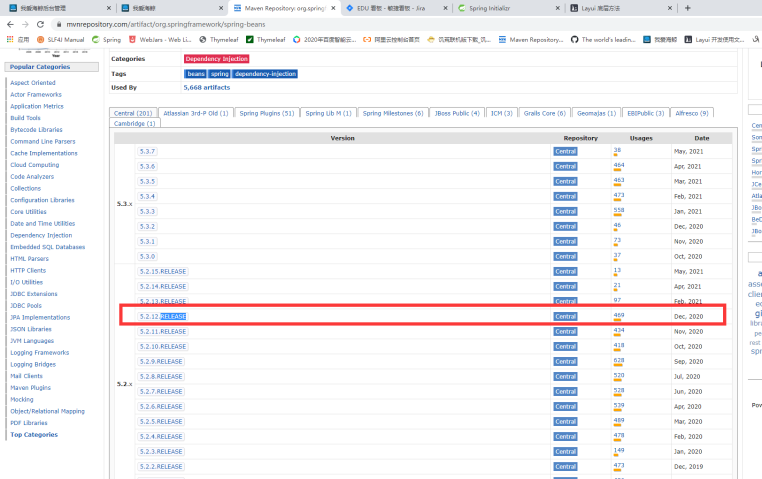Viewport: 762px width, 479px height.
Task: Click the dependency-injection tag
Action: tap(265, 74)
